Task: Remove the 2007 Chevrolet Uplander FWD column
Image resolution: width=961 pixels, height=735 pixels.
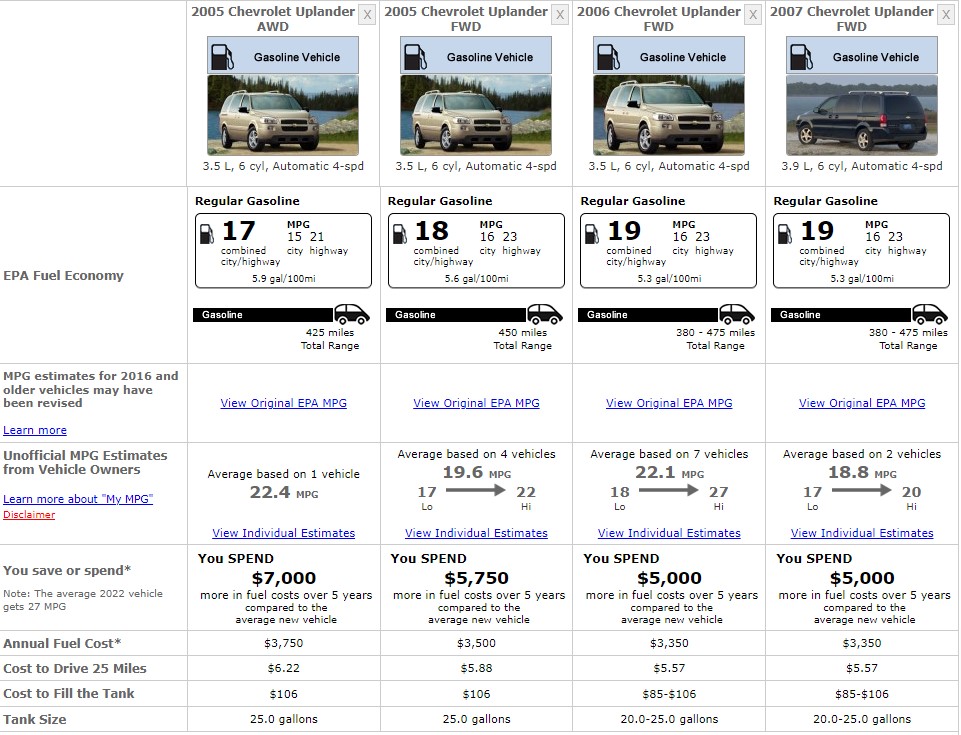Action: (x=946, y=15)
